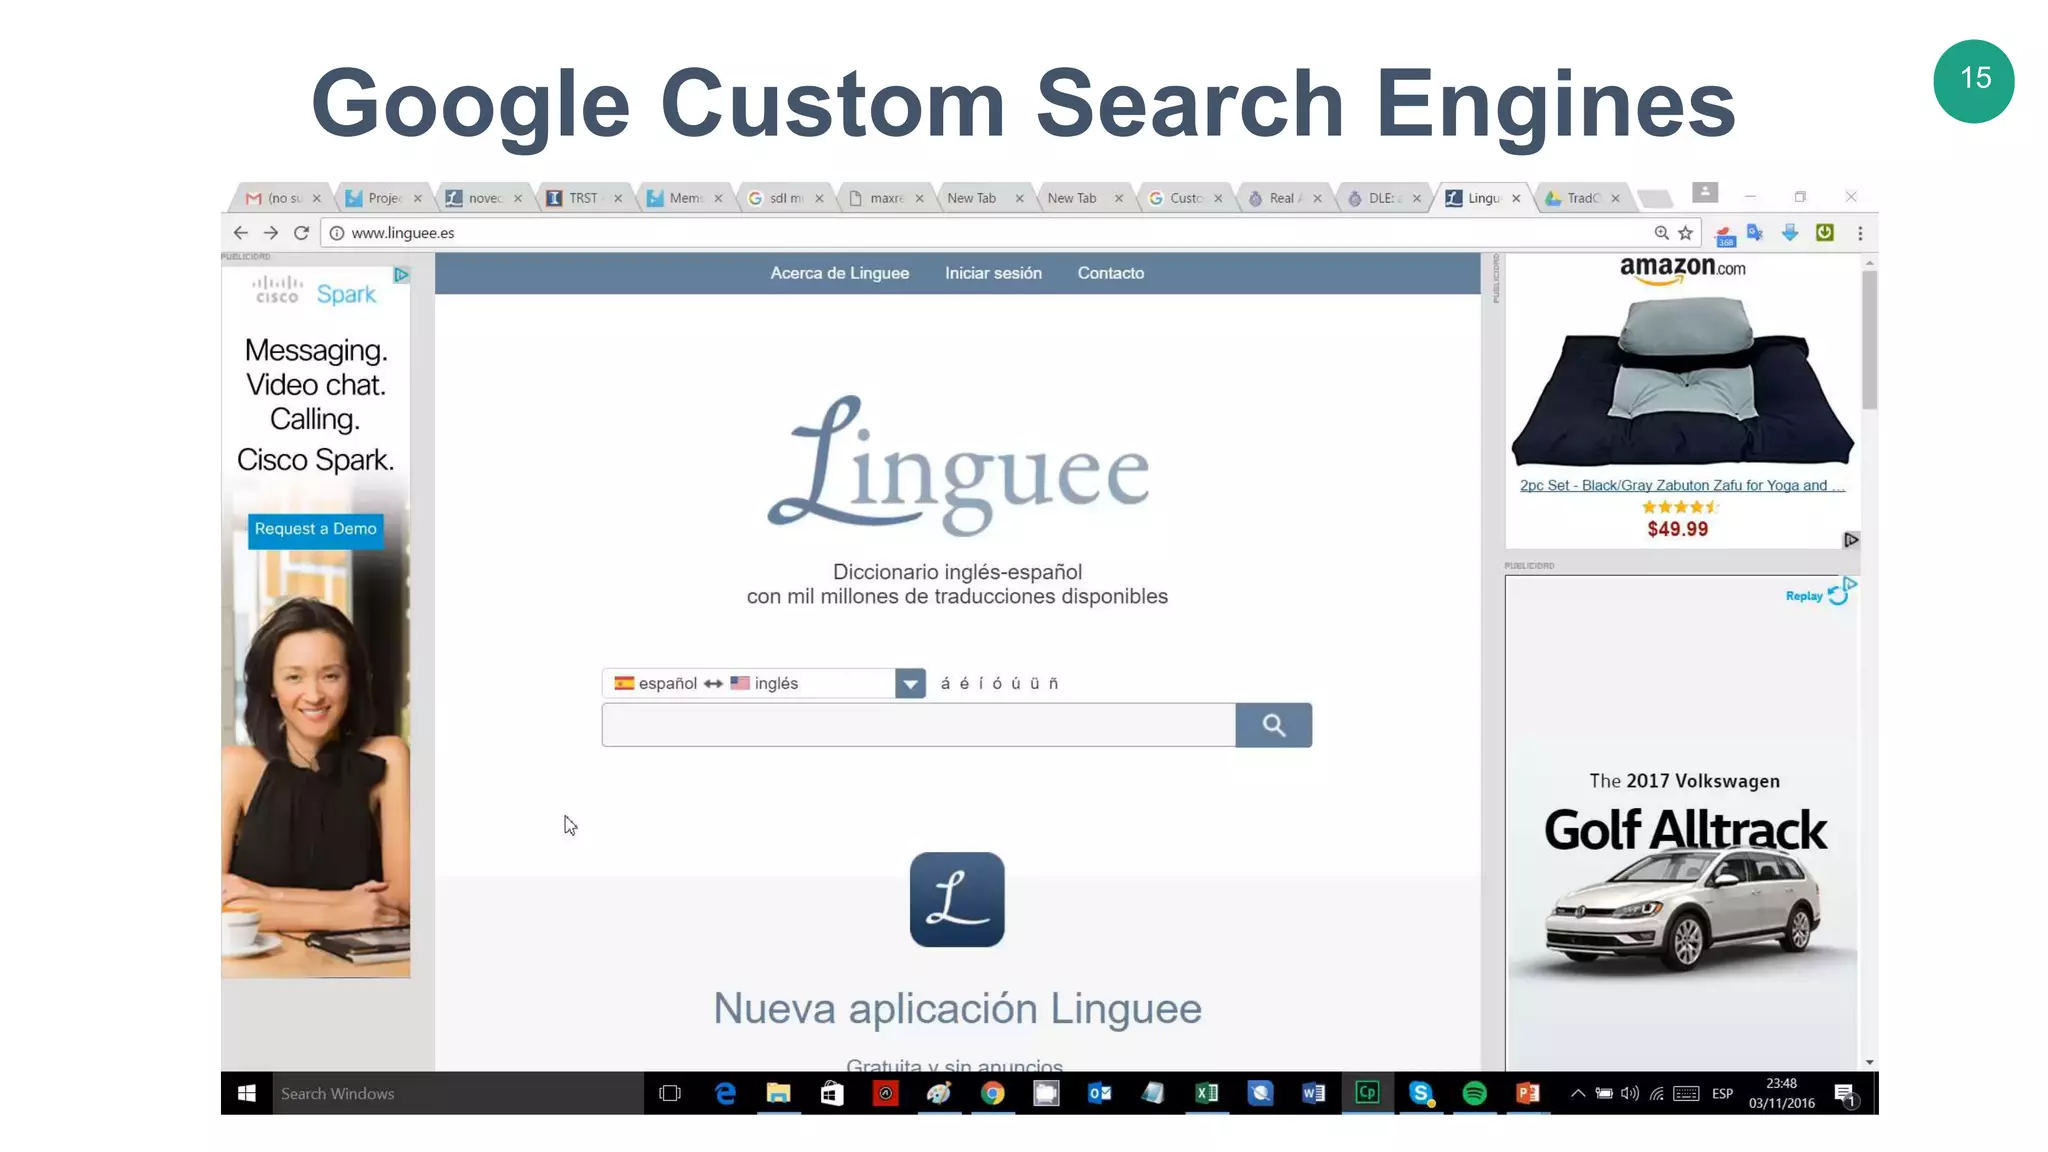2048x1152 pixels.
Task: Switch to the TradC Drive tab
Action: pos(1582,198)
